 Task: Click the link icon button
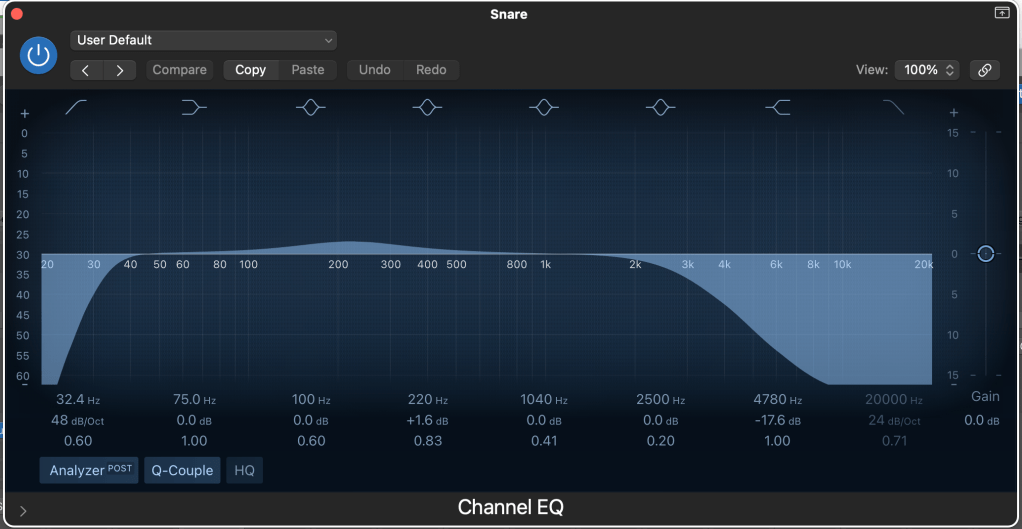[x=984, y=70]
